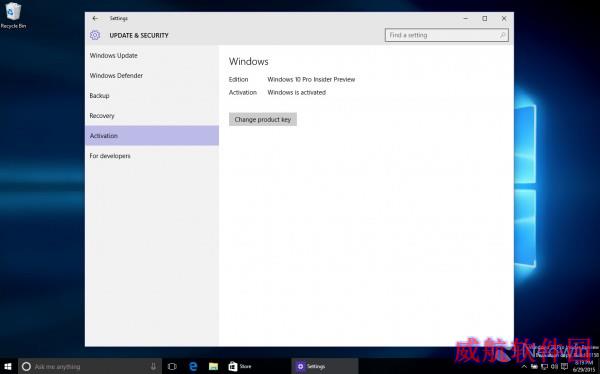The width and height of the screenshot is (600, 374).
Task: Open File Explorer from the taskbar
Action: coord(214,366)
